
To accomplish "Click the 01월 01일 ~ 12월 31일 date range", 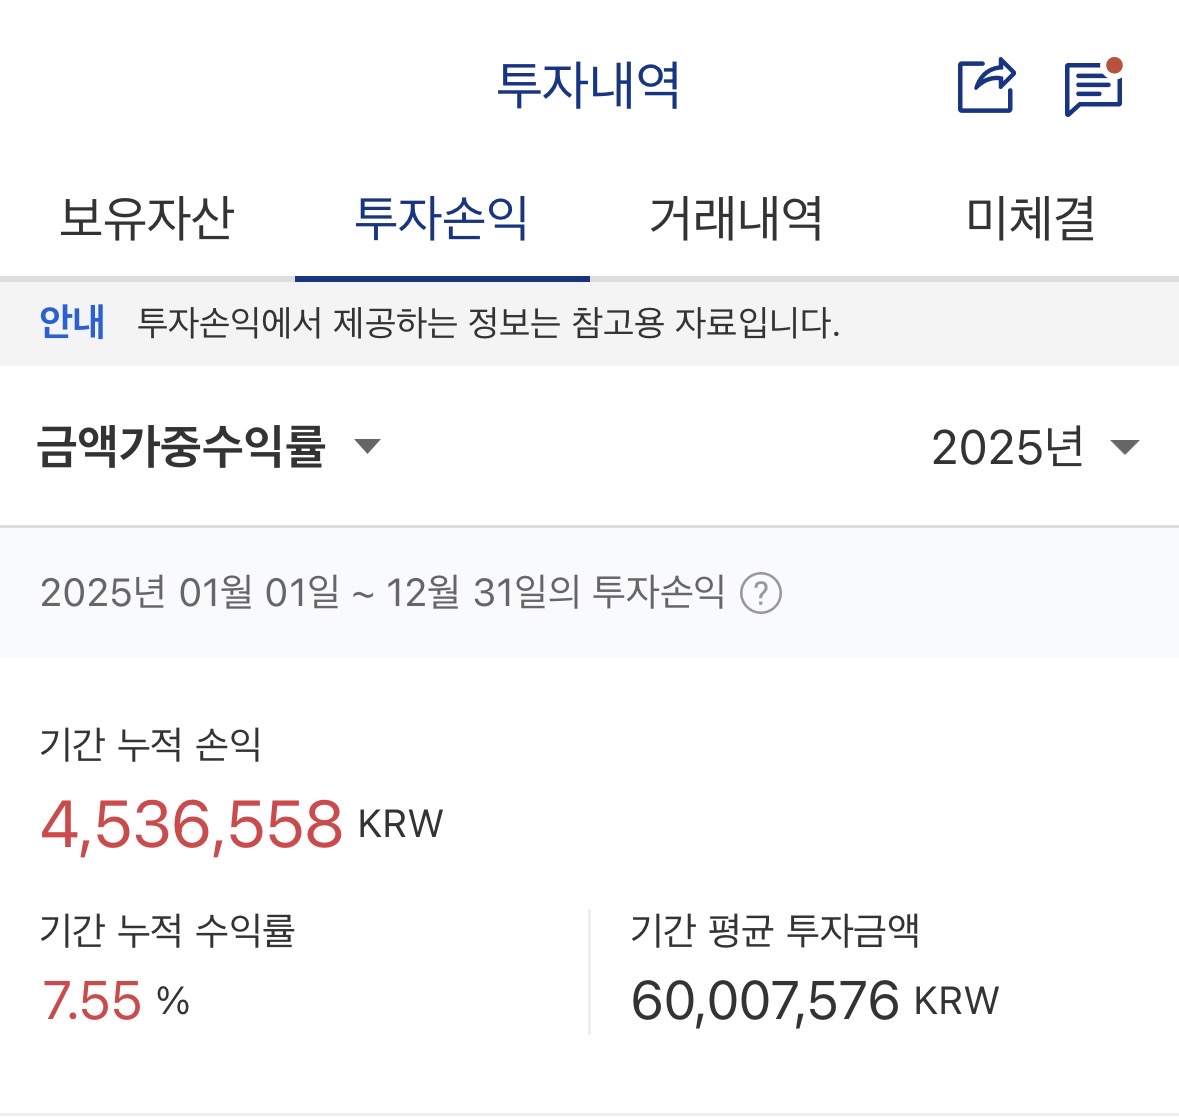I will coord(382,593).
